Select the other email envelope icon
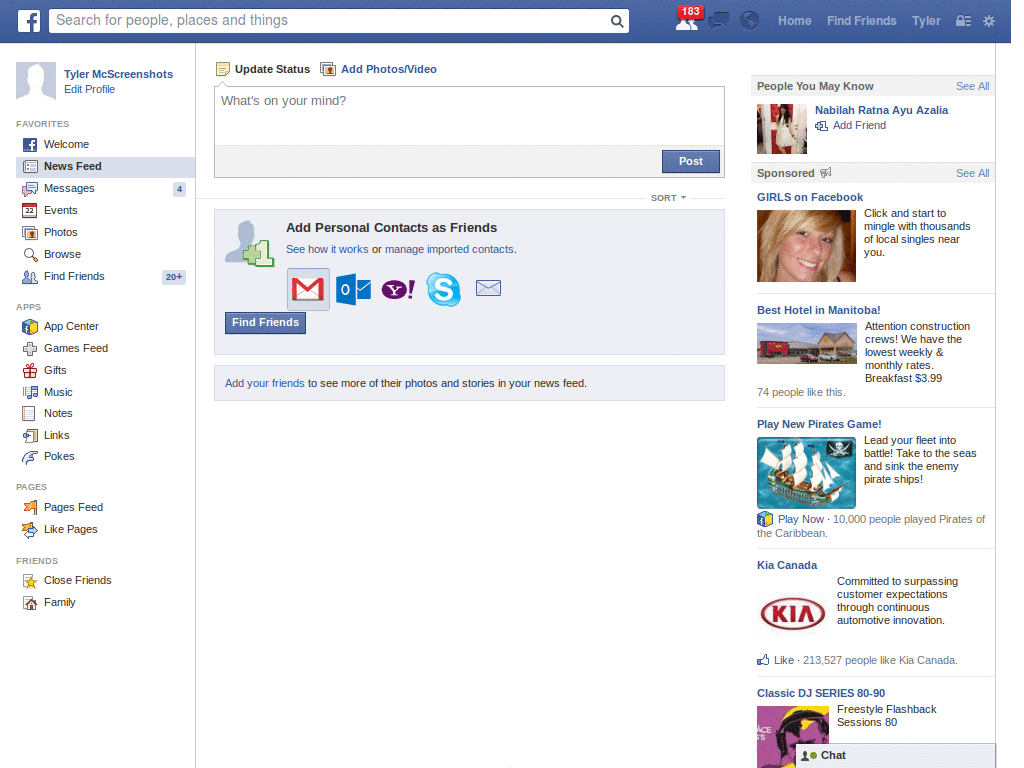This screenshot has height=768, width=1024. point(488,288)
